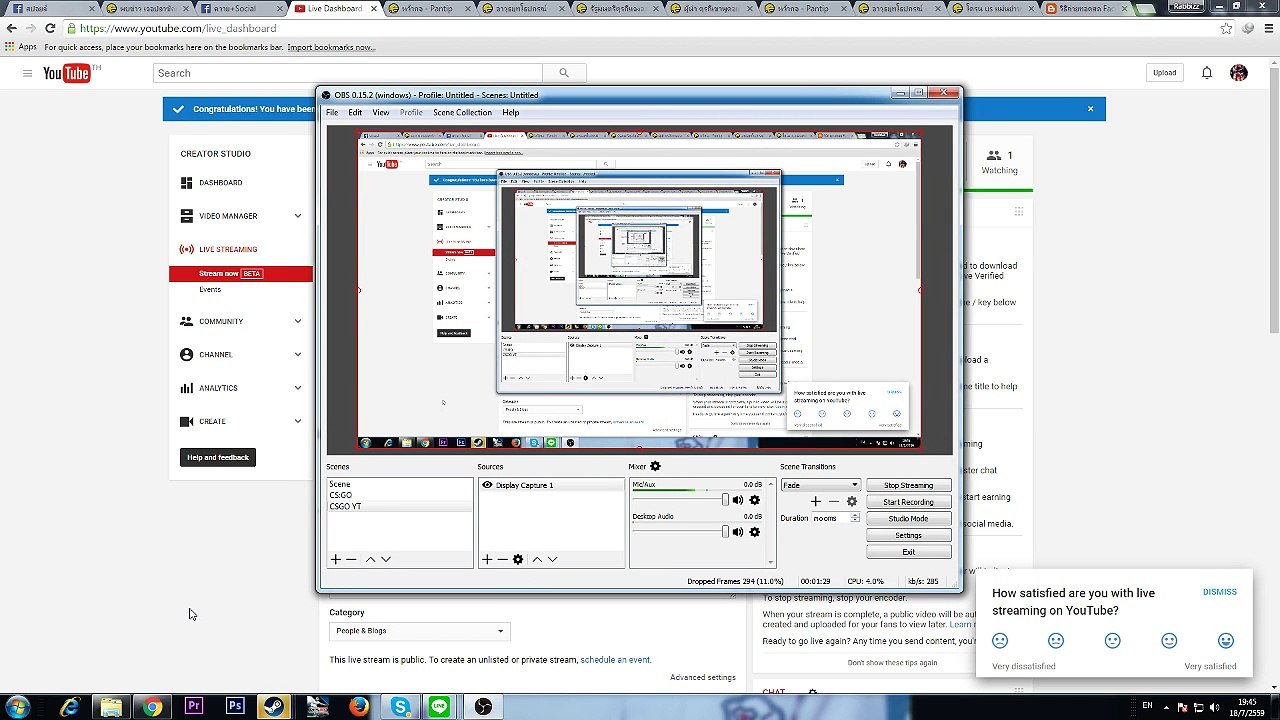1280x720 pixels.
Task: Expand Community section in sidebar
Action: [297, 321]
